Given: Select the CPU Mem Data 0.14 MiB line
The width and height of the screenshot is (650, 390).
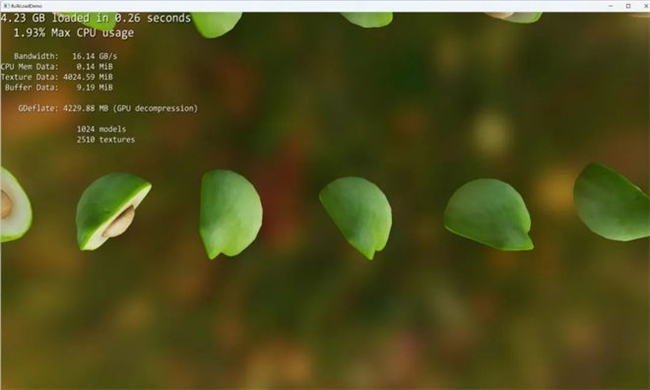Looking at the screenshot, I should (x=57, y=66).
